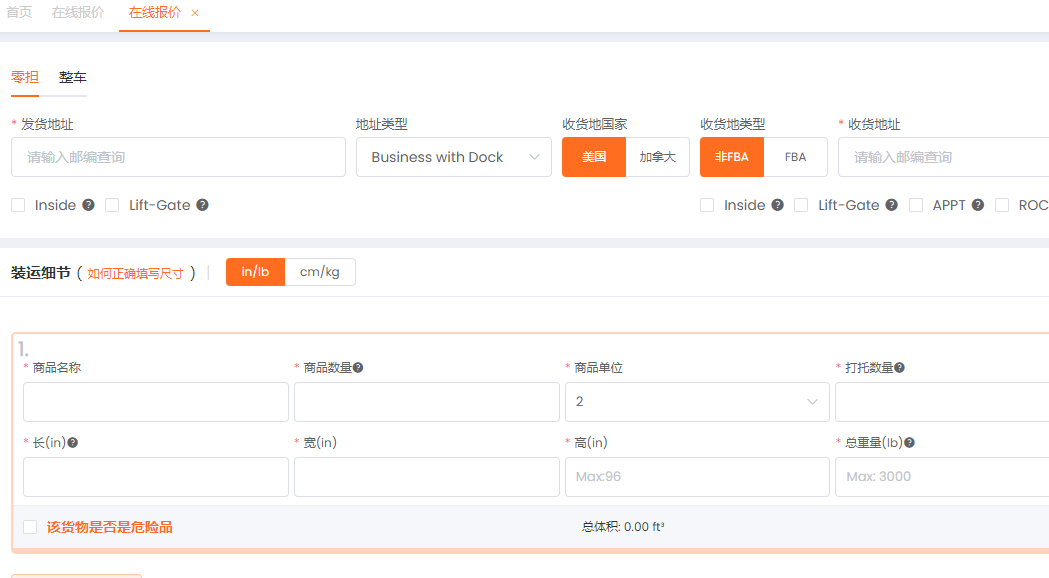Viewport: 1049px width, 578px height.
Task: Click help icon next to origin Lift-Gate
Action: [x=202, y=205]
